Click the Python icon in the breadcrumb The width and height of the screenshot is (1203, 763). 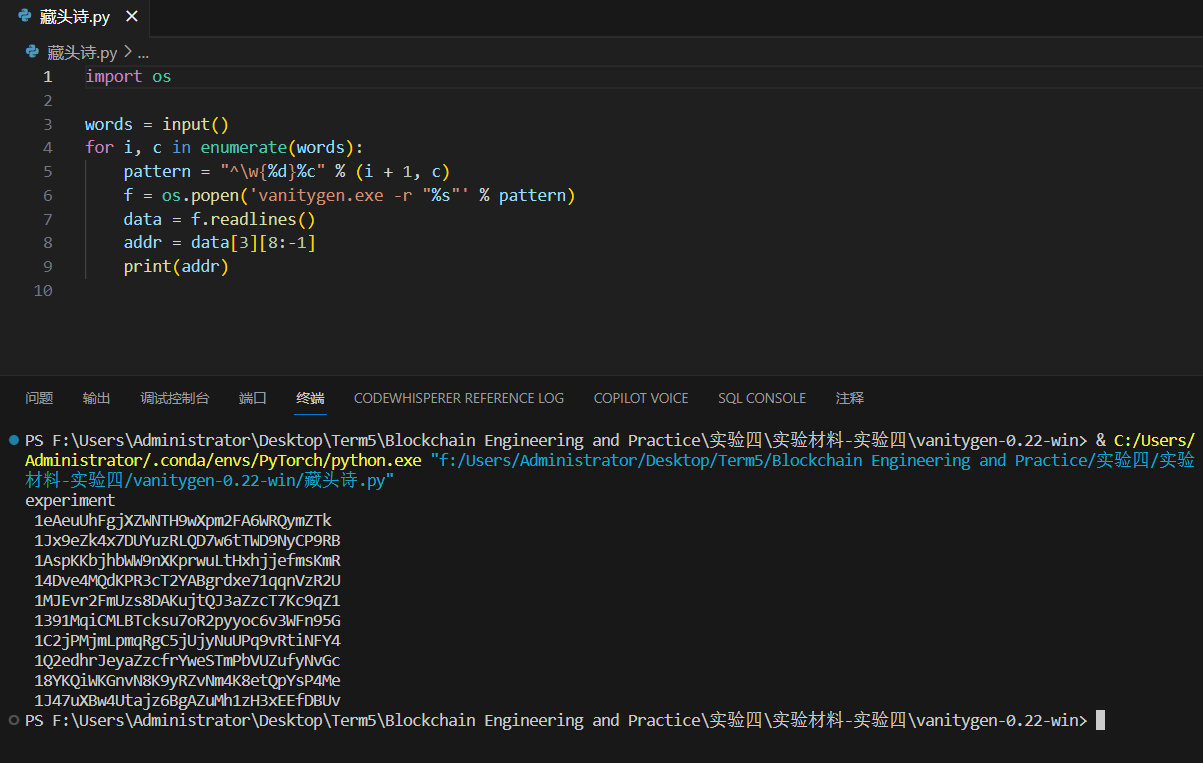32,52
